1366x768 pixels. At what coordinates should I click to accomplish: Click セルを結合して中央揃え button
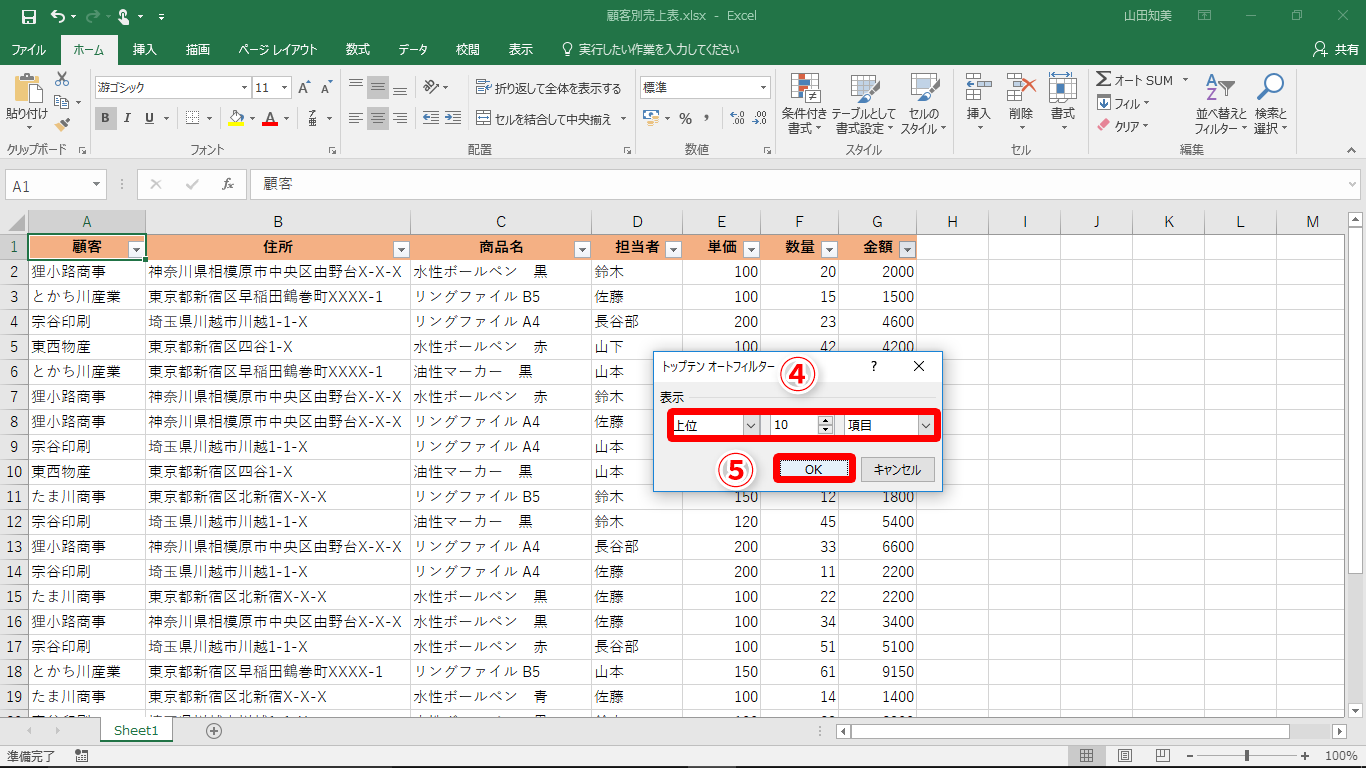point(546,118)
